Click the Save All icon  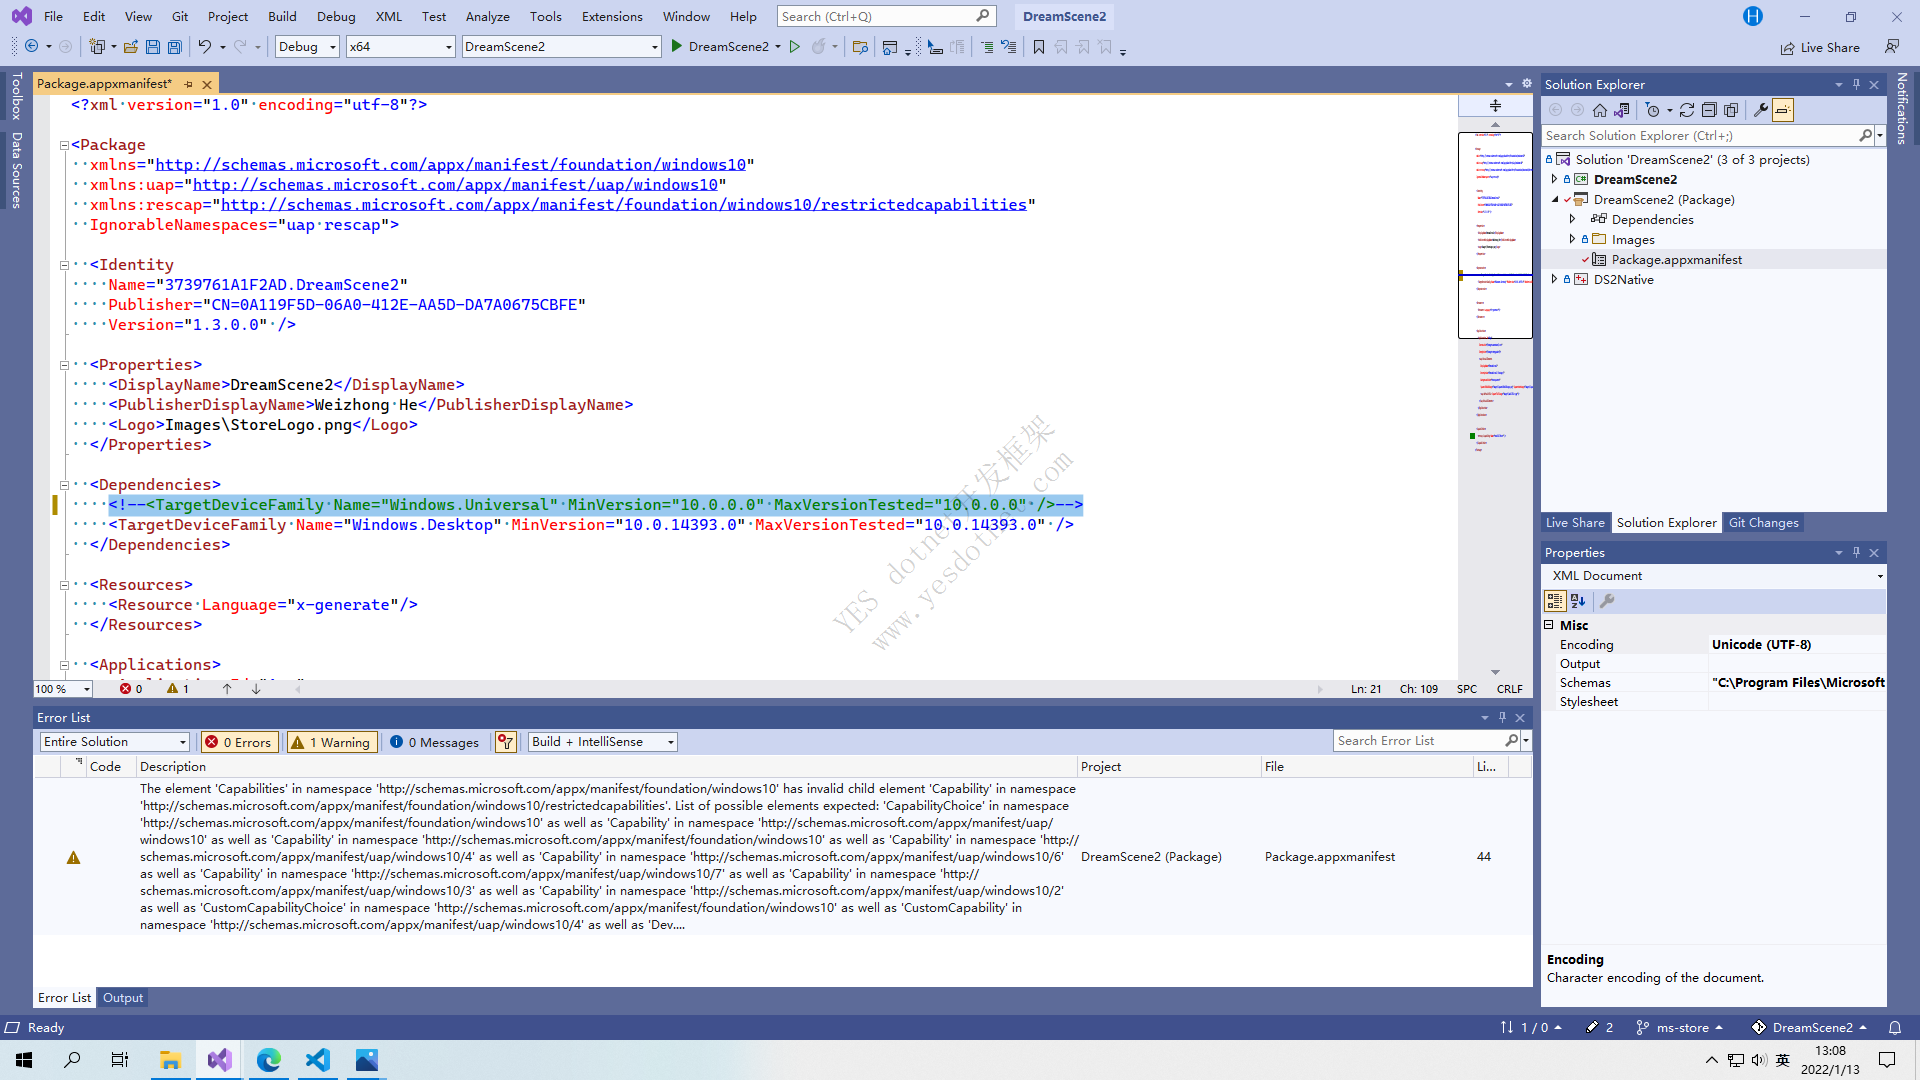pyautogui.click(x=175, y=47)
